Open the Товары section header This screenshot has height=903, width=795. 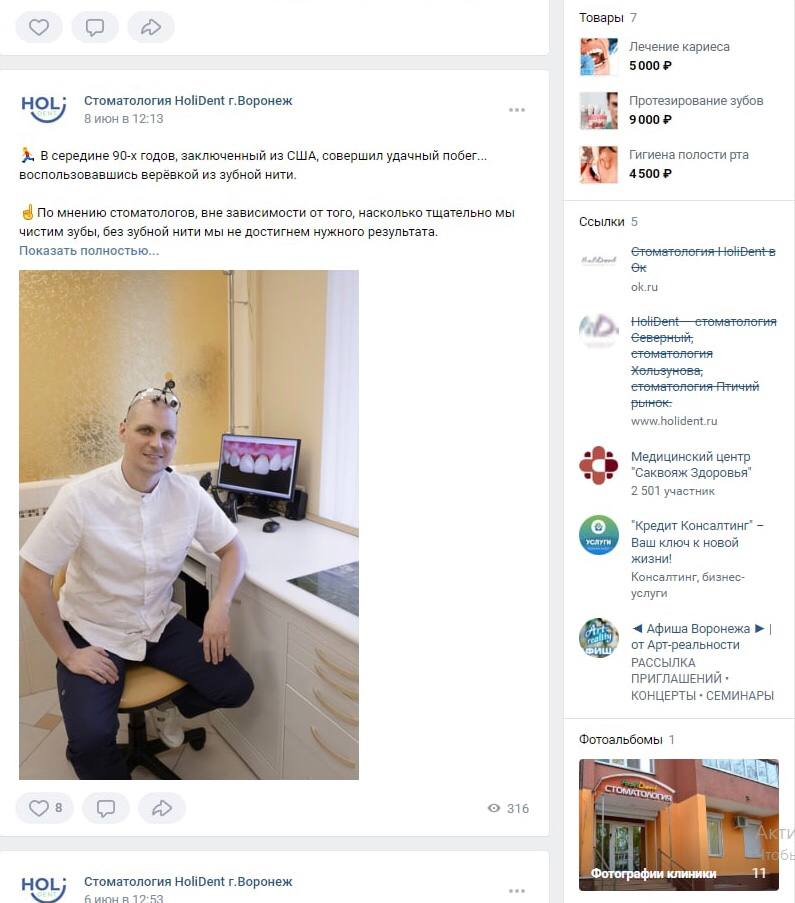click(601, 18)
